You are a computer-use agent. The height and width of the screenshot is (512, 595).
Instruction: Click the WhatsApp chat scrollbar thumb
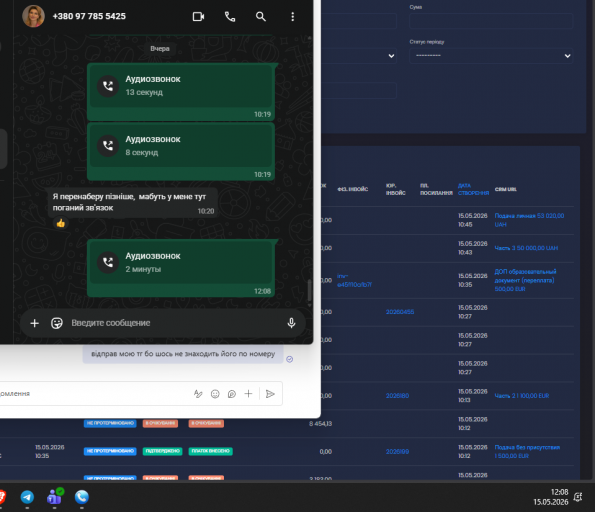[309, 290]
